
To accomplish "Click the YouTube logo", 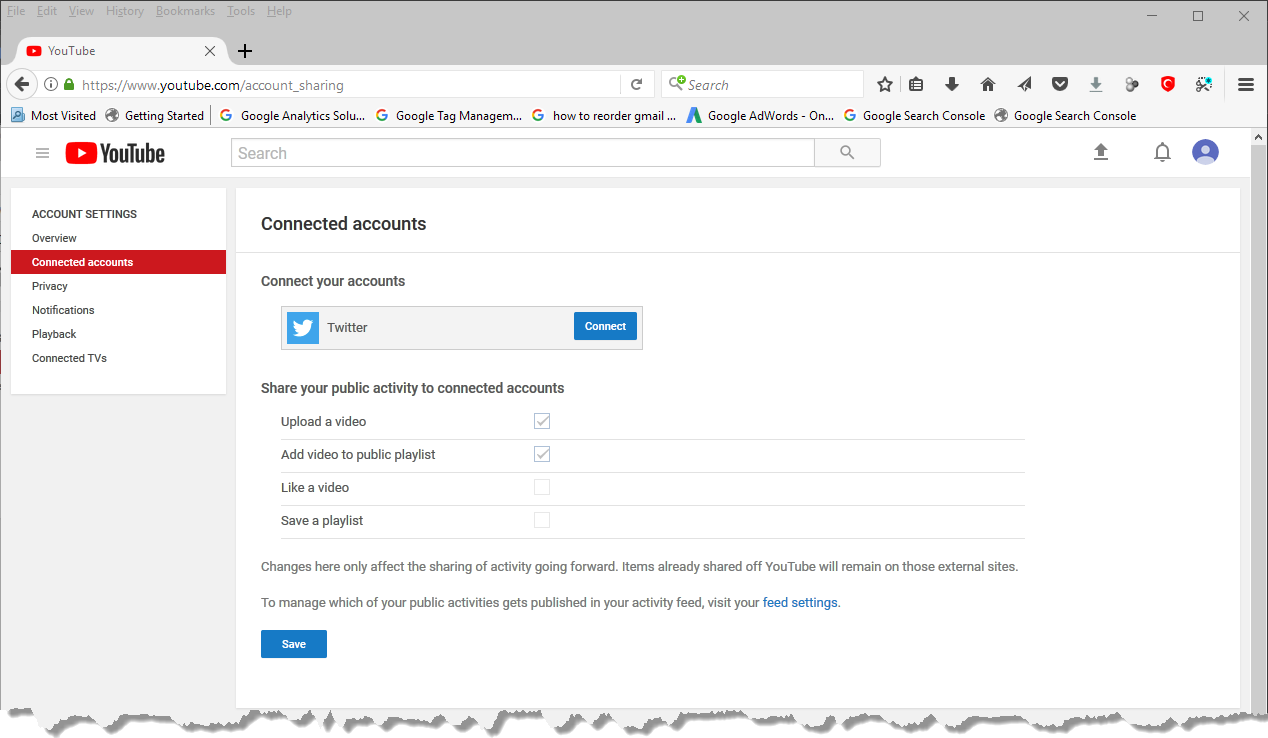I will (x=115, y=153).
